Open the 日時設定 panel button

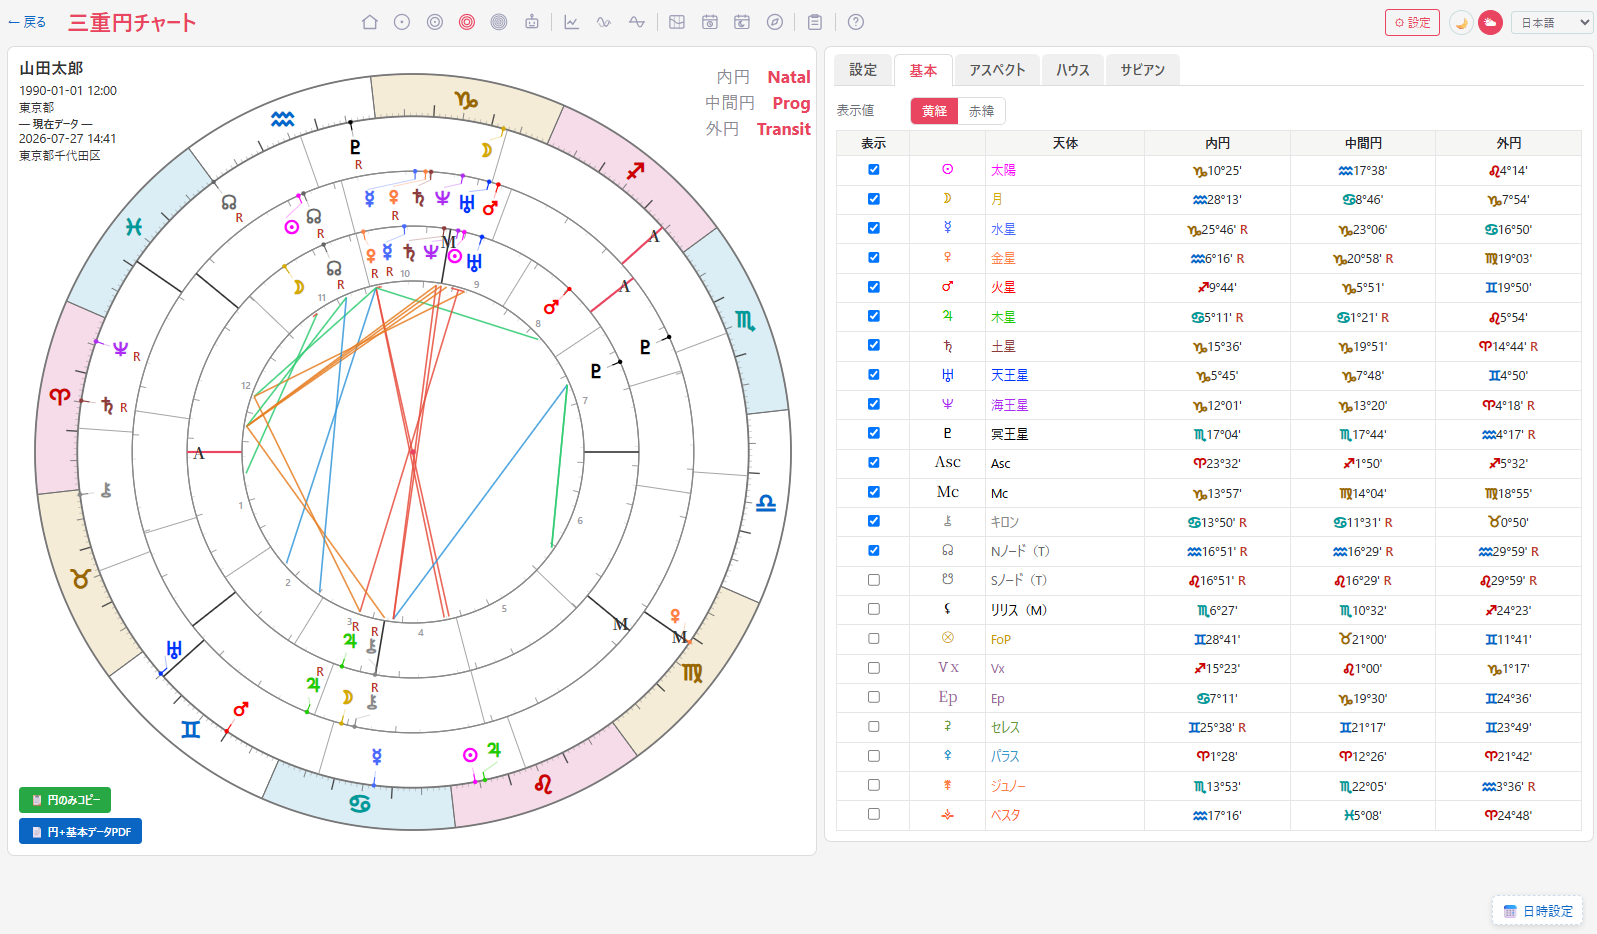click(x=1538, y=911)
